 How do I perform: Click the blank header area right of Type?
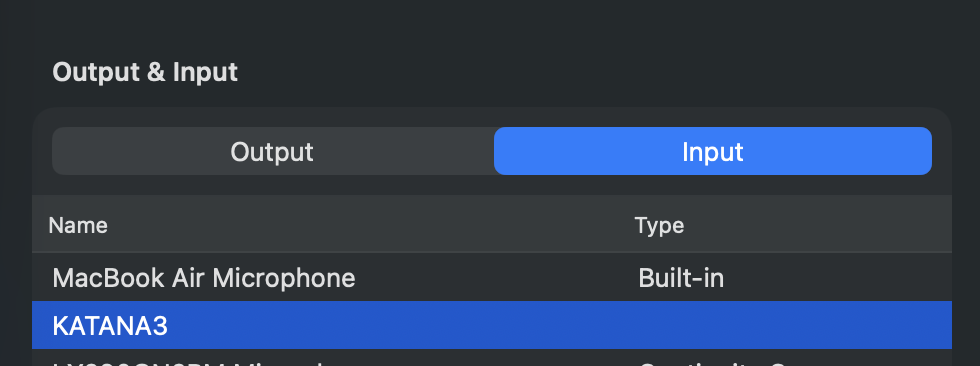(818, 225)
